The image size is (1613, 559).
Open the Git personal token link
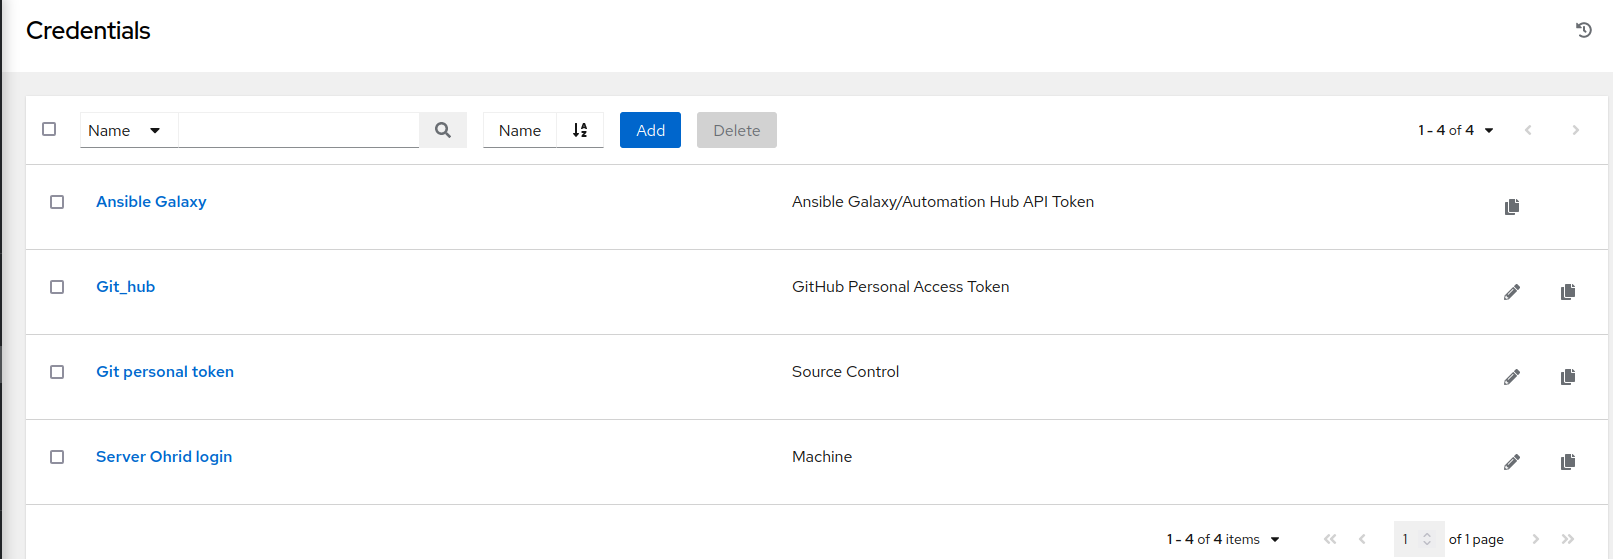click(x=165, y=372)
